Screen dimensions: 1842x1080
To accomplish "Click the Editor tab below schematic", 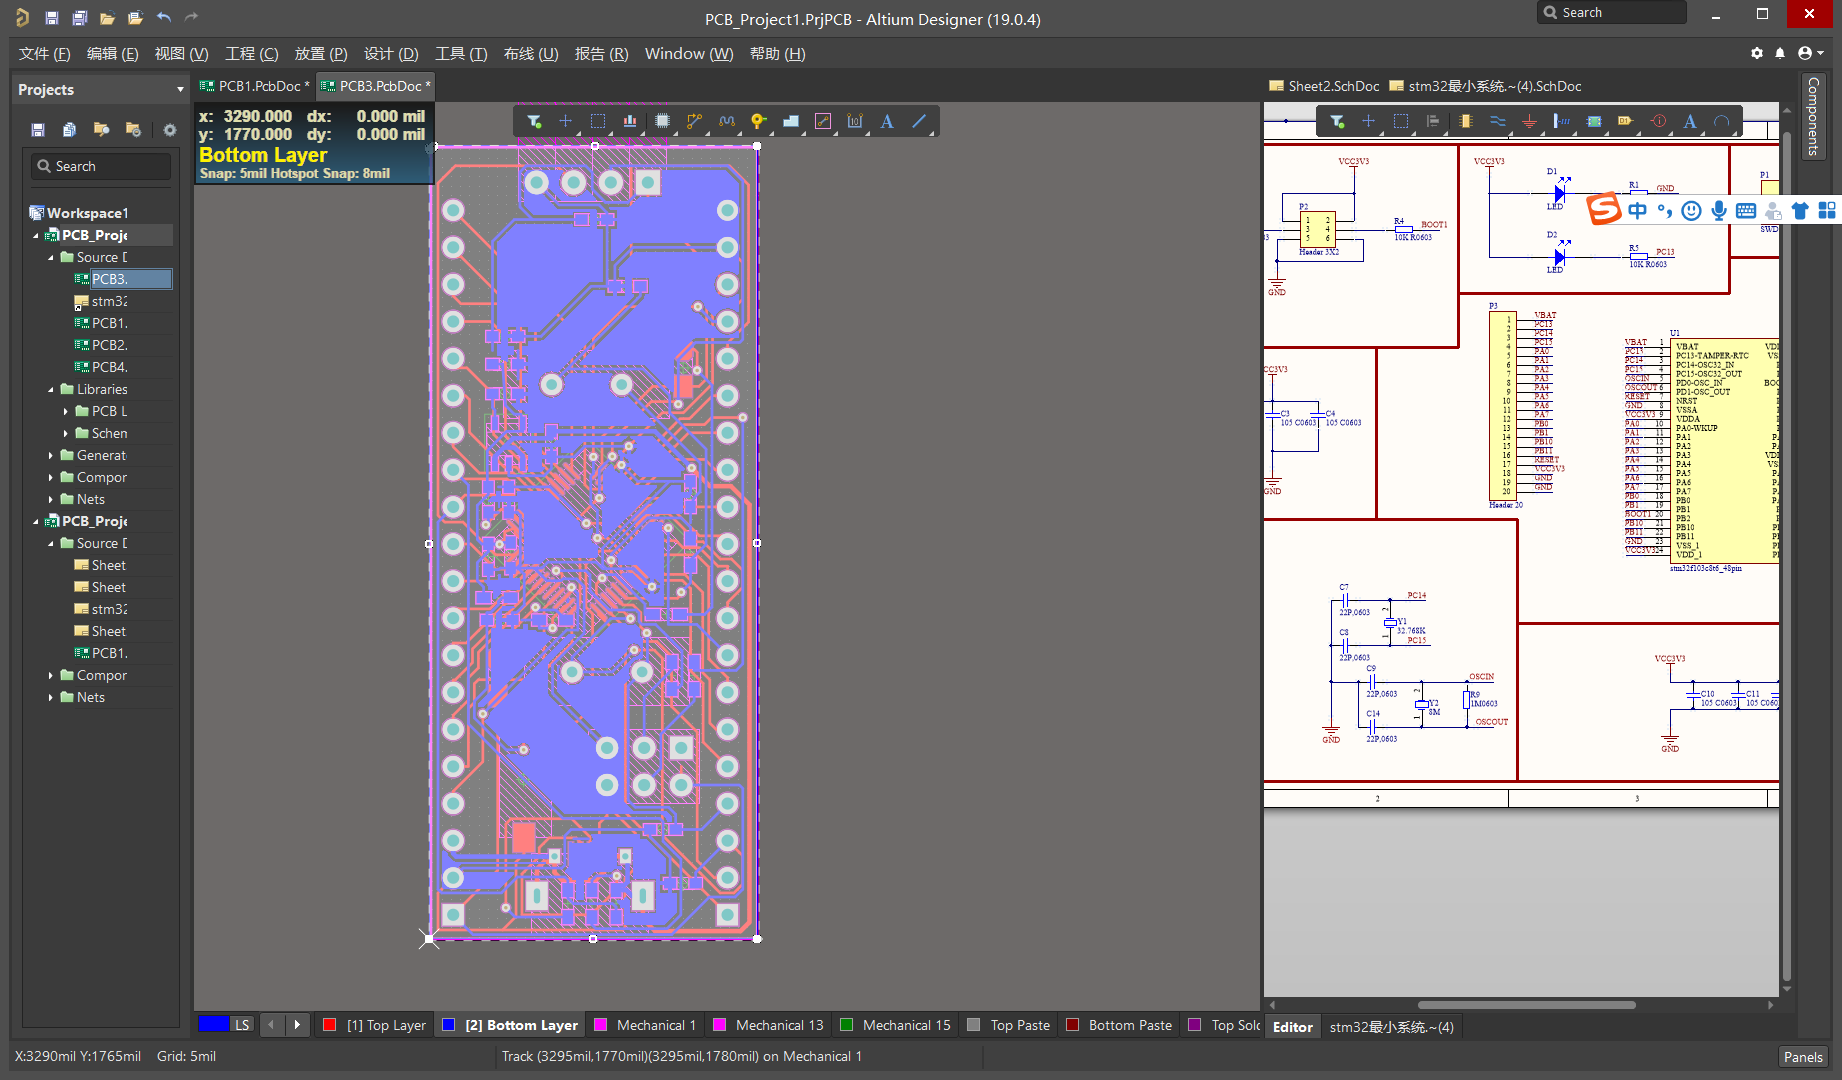I will [1292, 1027].
